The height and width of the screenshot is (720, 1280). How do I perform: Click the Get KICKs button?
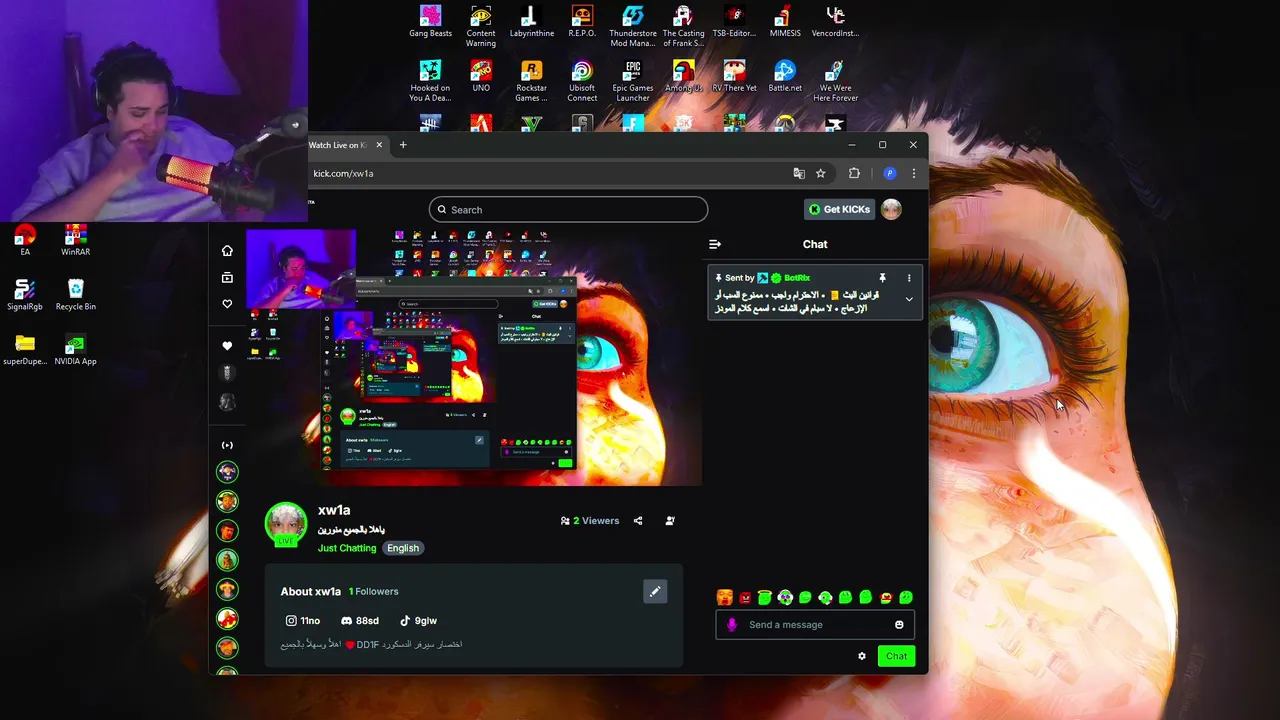click(839, 209)
